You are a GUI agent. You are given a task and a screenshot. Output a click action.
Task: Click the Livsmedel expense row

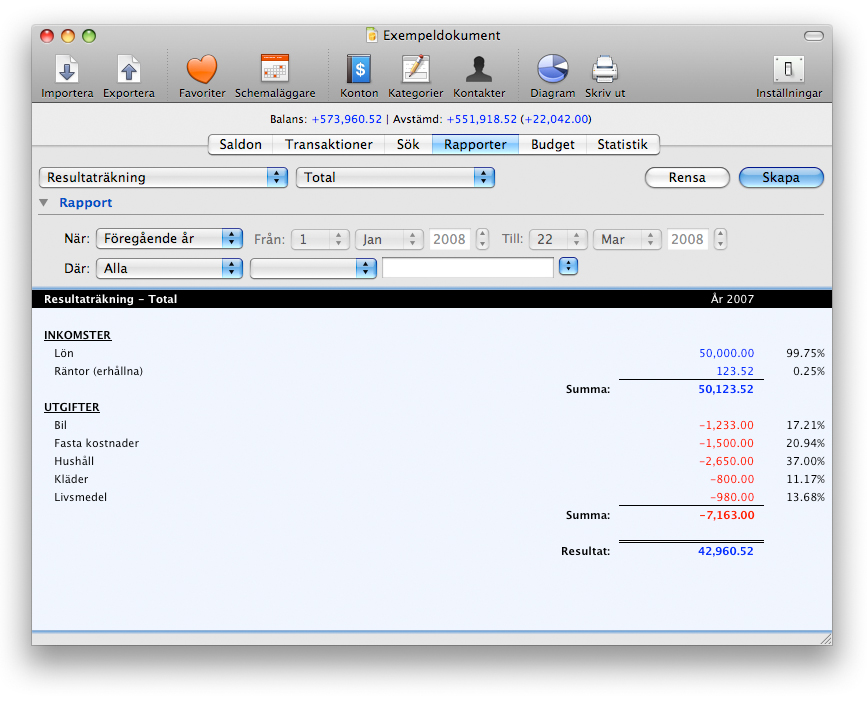(432, 497)
